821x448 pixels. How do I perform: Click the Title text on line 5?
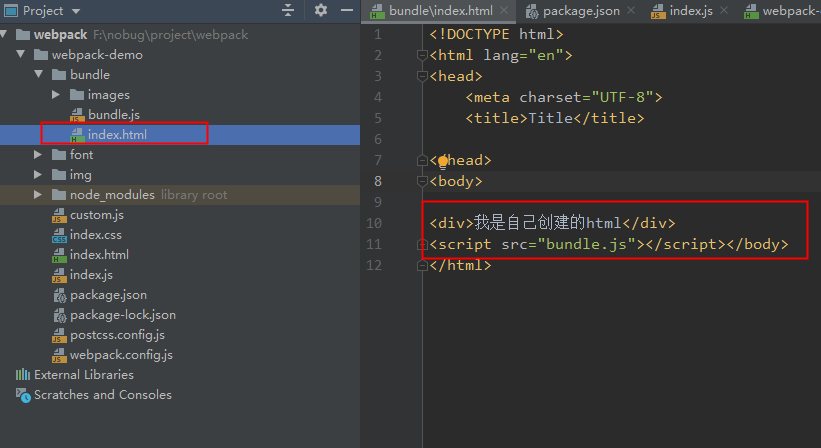550,118
